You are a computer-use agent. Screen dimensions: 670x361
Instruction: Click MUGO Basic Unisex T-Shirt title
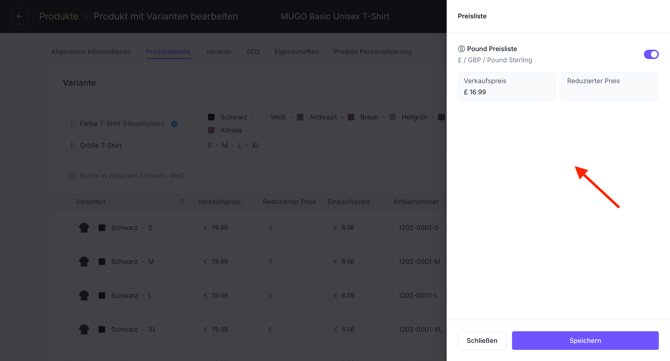[335, 16]
